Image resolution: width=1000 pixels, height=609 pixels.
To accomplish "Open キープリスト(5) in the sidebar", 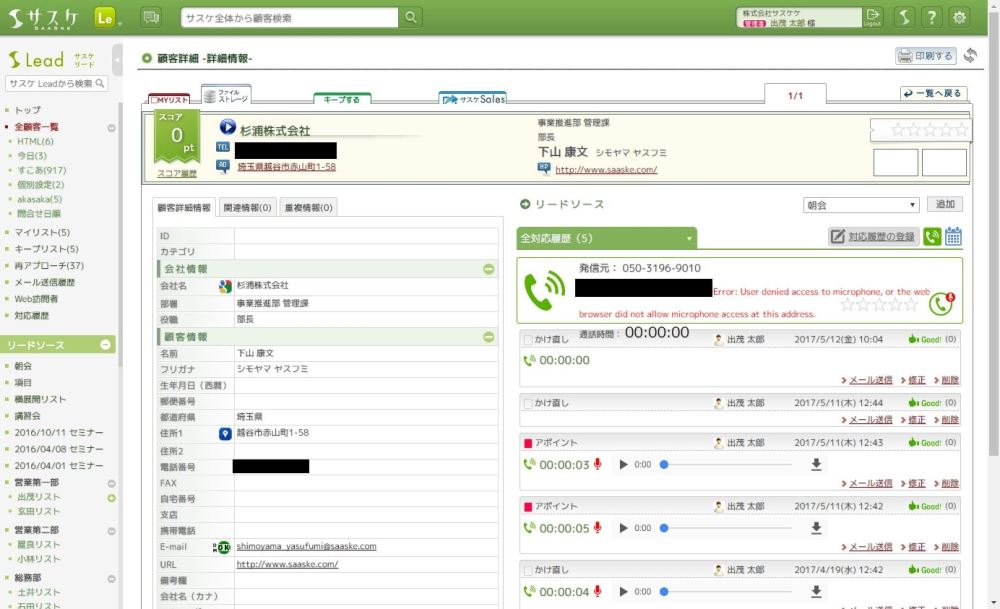I will point(46,249).
